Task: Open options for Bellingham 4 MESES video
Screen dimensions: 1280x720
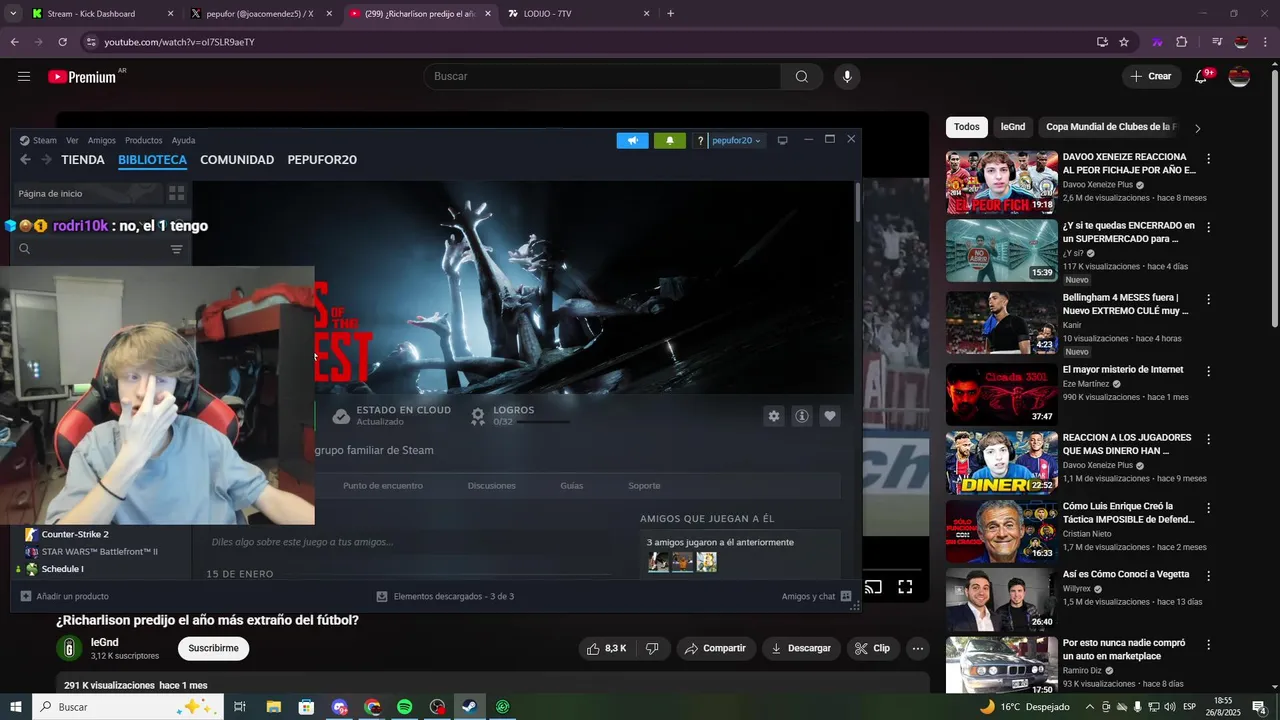Action: pyautogui.click(x=1208, y=299)
